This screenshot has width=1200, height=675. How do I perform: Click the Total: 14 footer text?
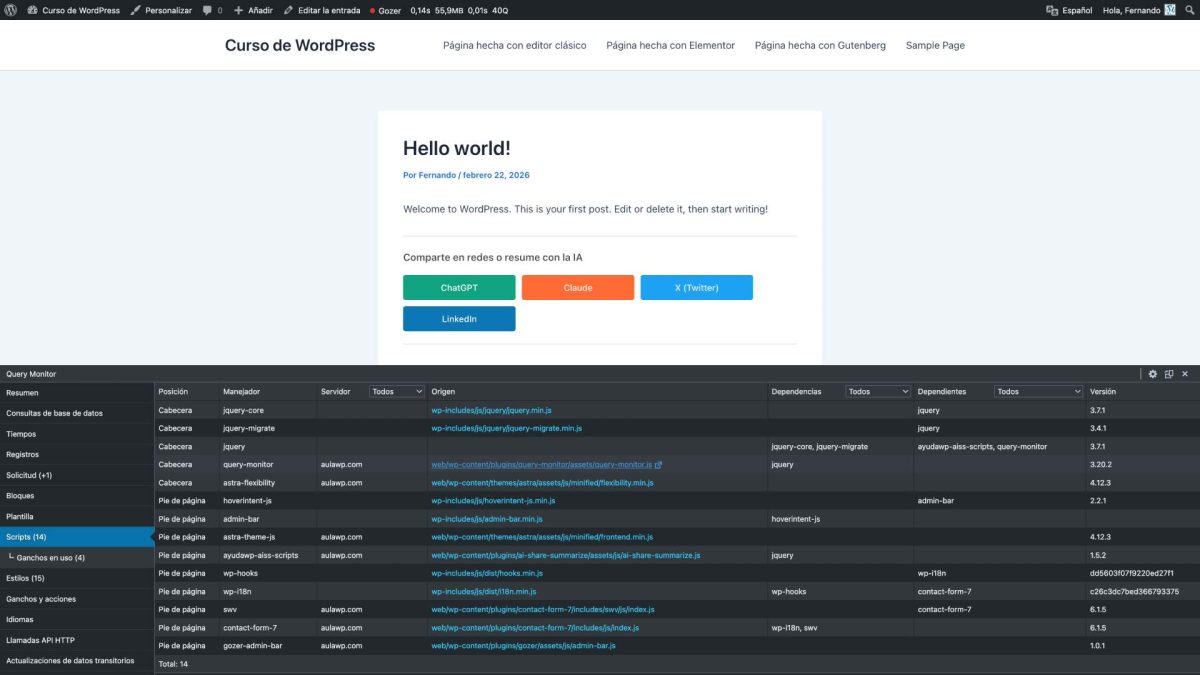pyautogui.click(x=173, y=664)
